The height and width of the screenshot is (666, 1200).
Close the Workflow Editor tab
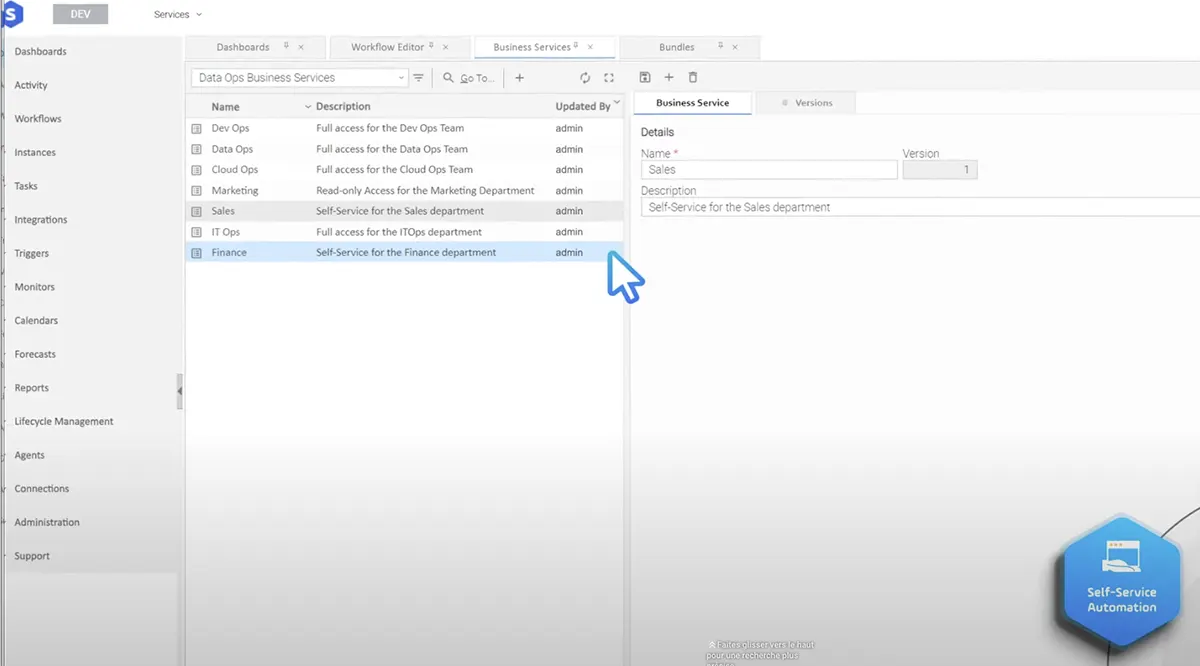(x=446, y=47)
